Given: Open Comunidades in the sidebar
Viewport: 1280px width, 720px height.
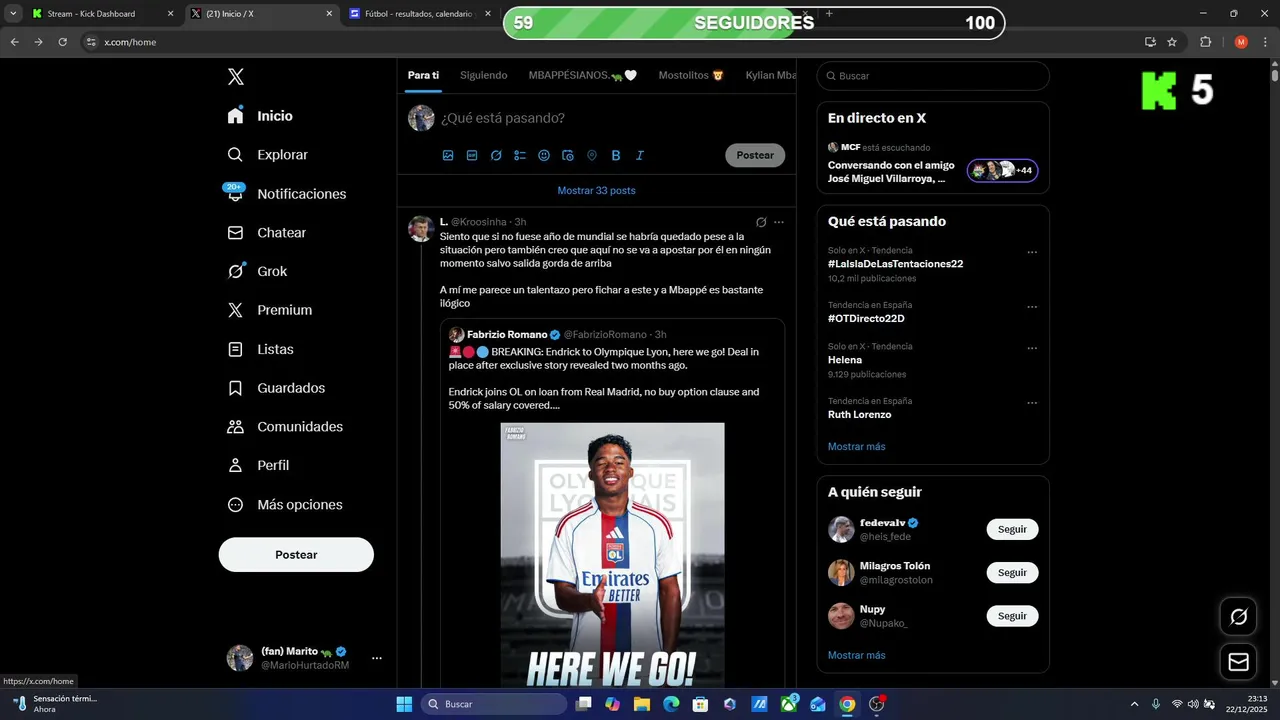Looking at the screenshot, I should 285,427.
